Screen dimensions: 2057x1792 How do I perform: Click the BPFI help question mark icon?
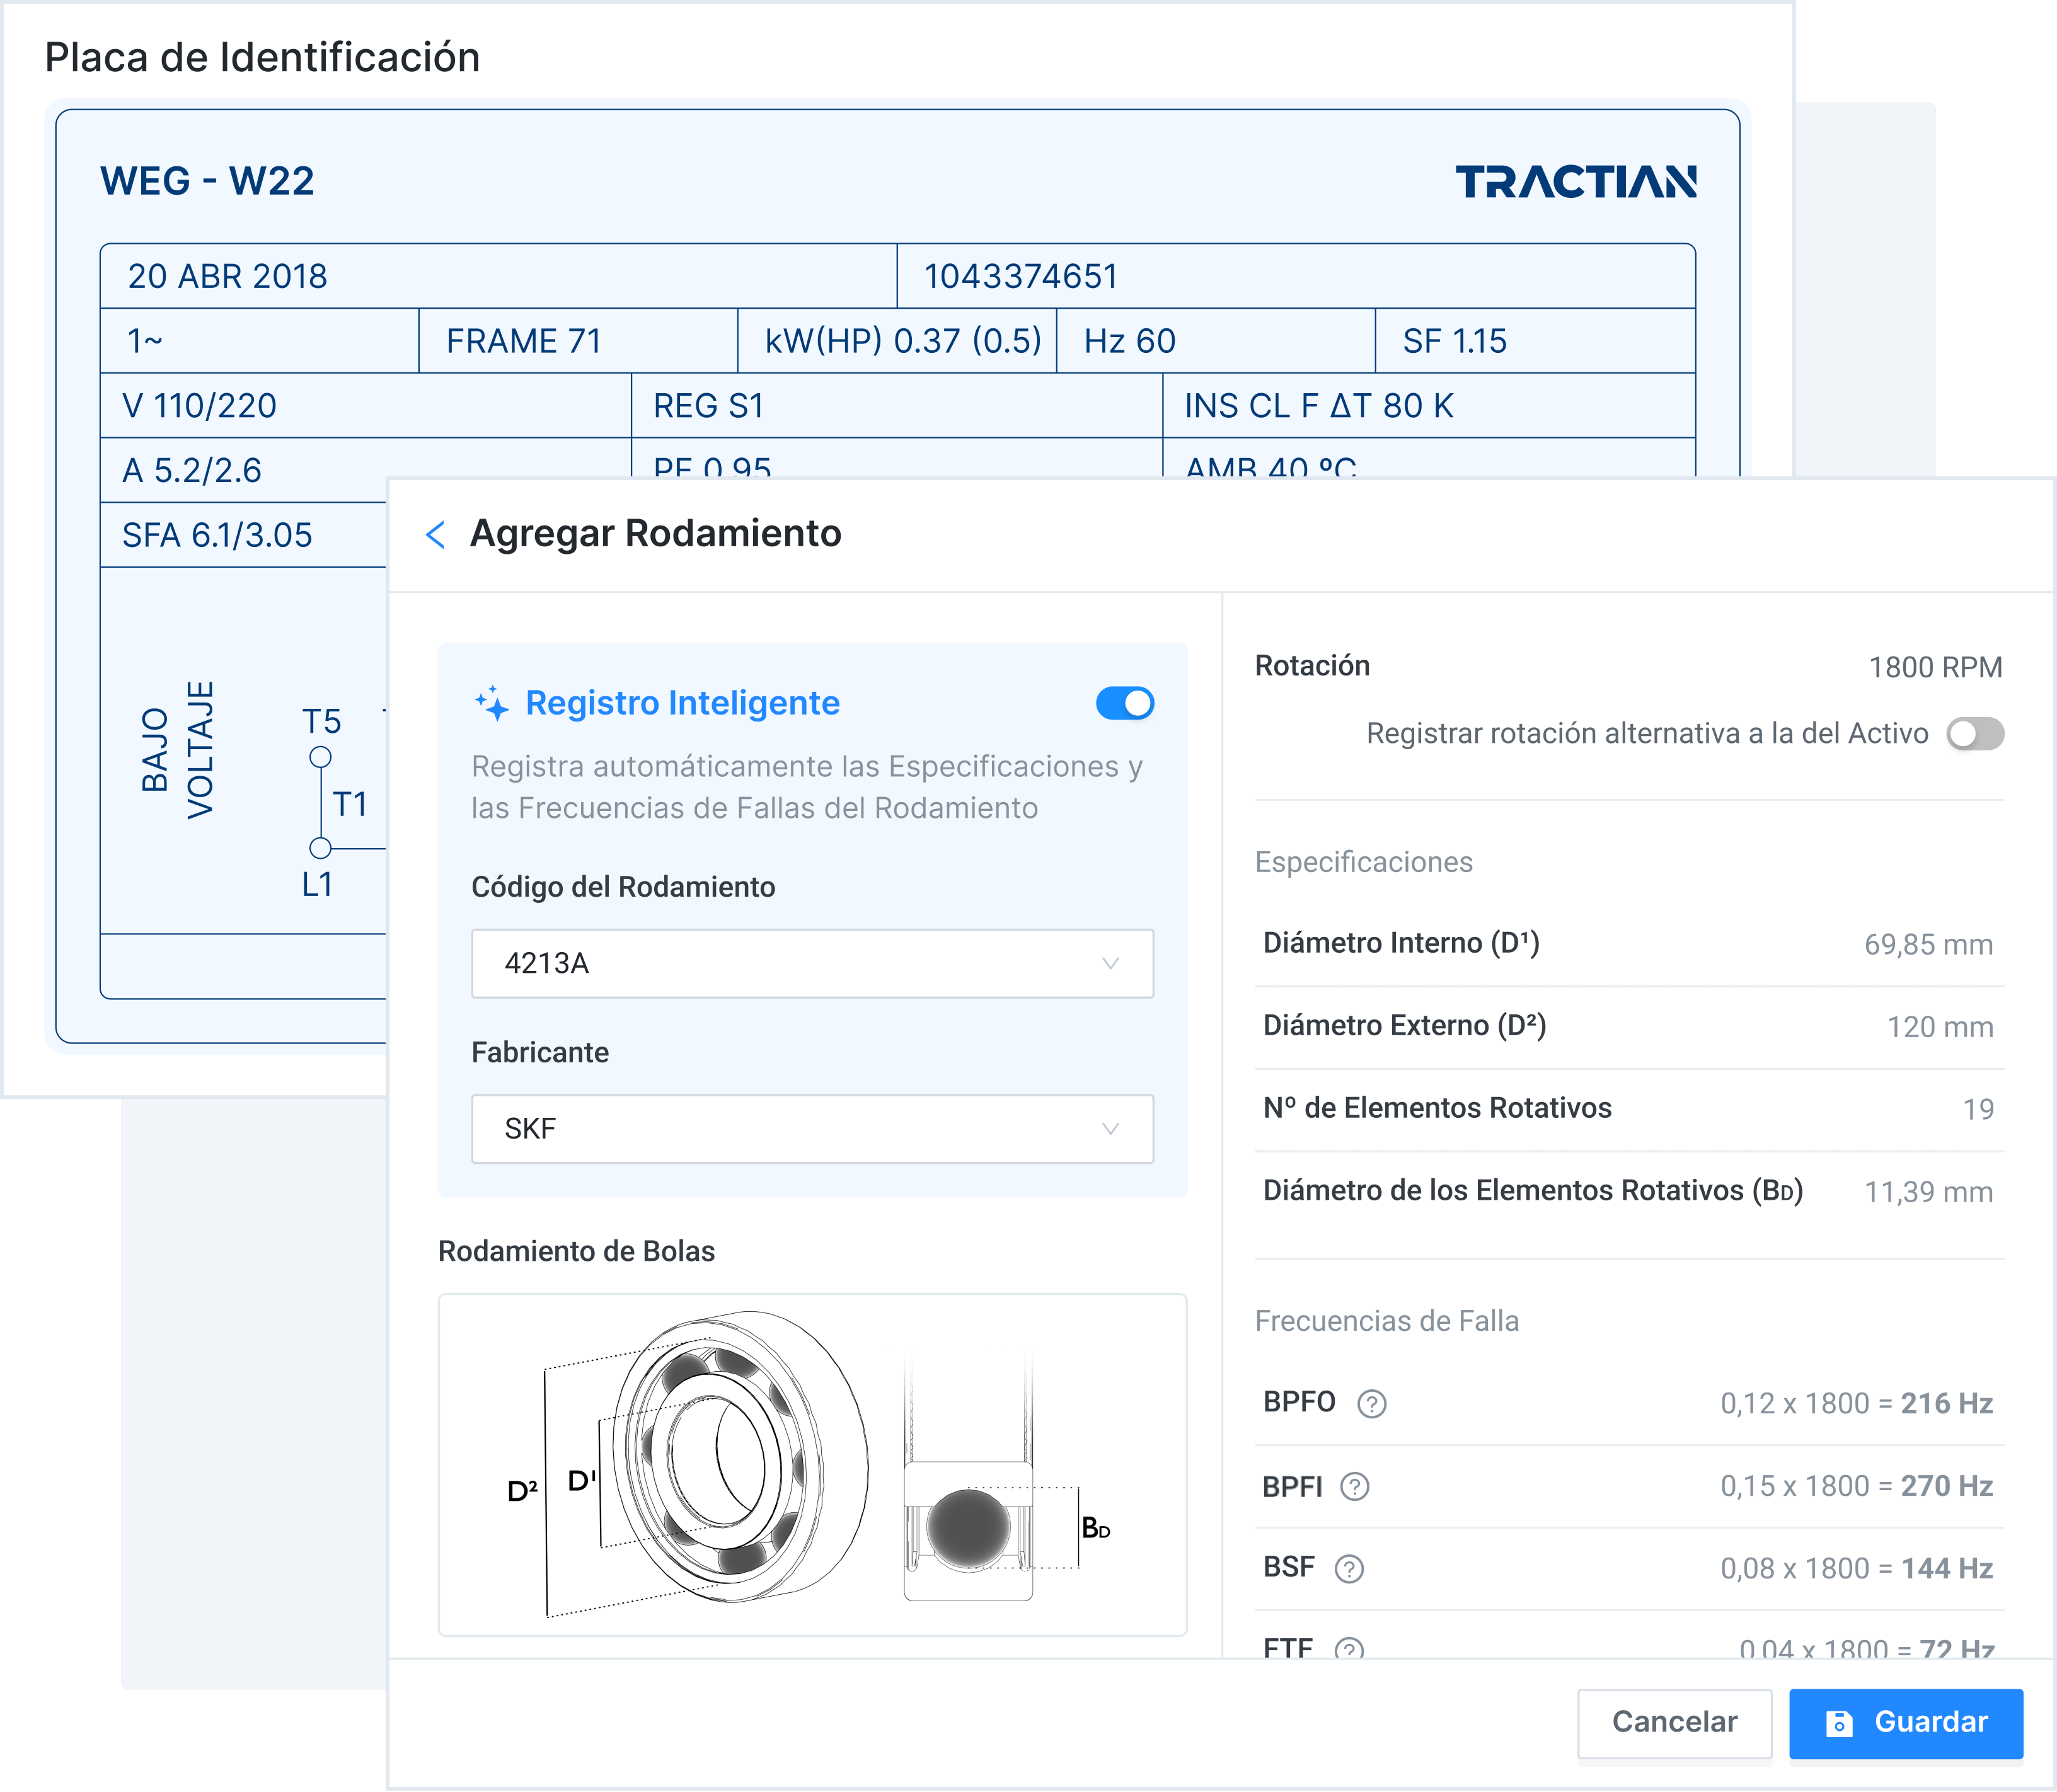pyautogui.click(x=1354, y=1487)
